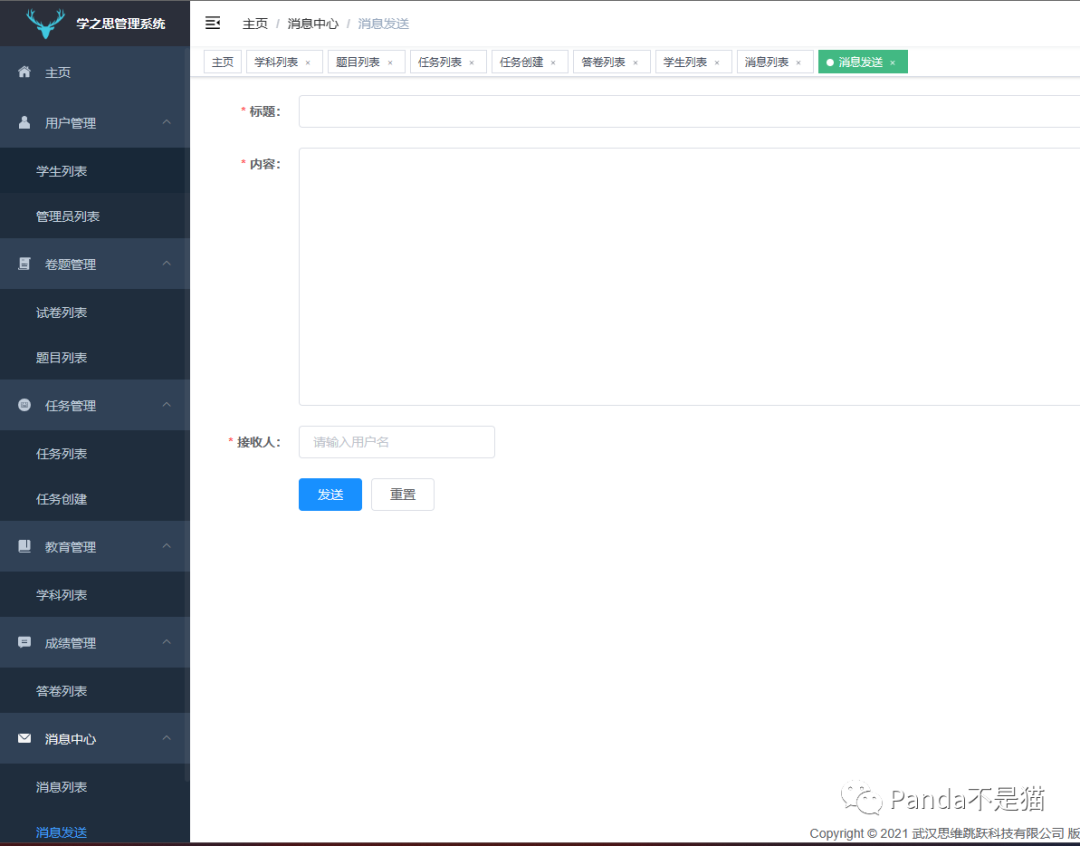Switch to the 主页 tab

click(222, 62)
